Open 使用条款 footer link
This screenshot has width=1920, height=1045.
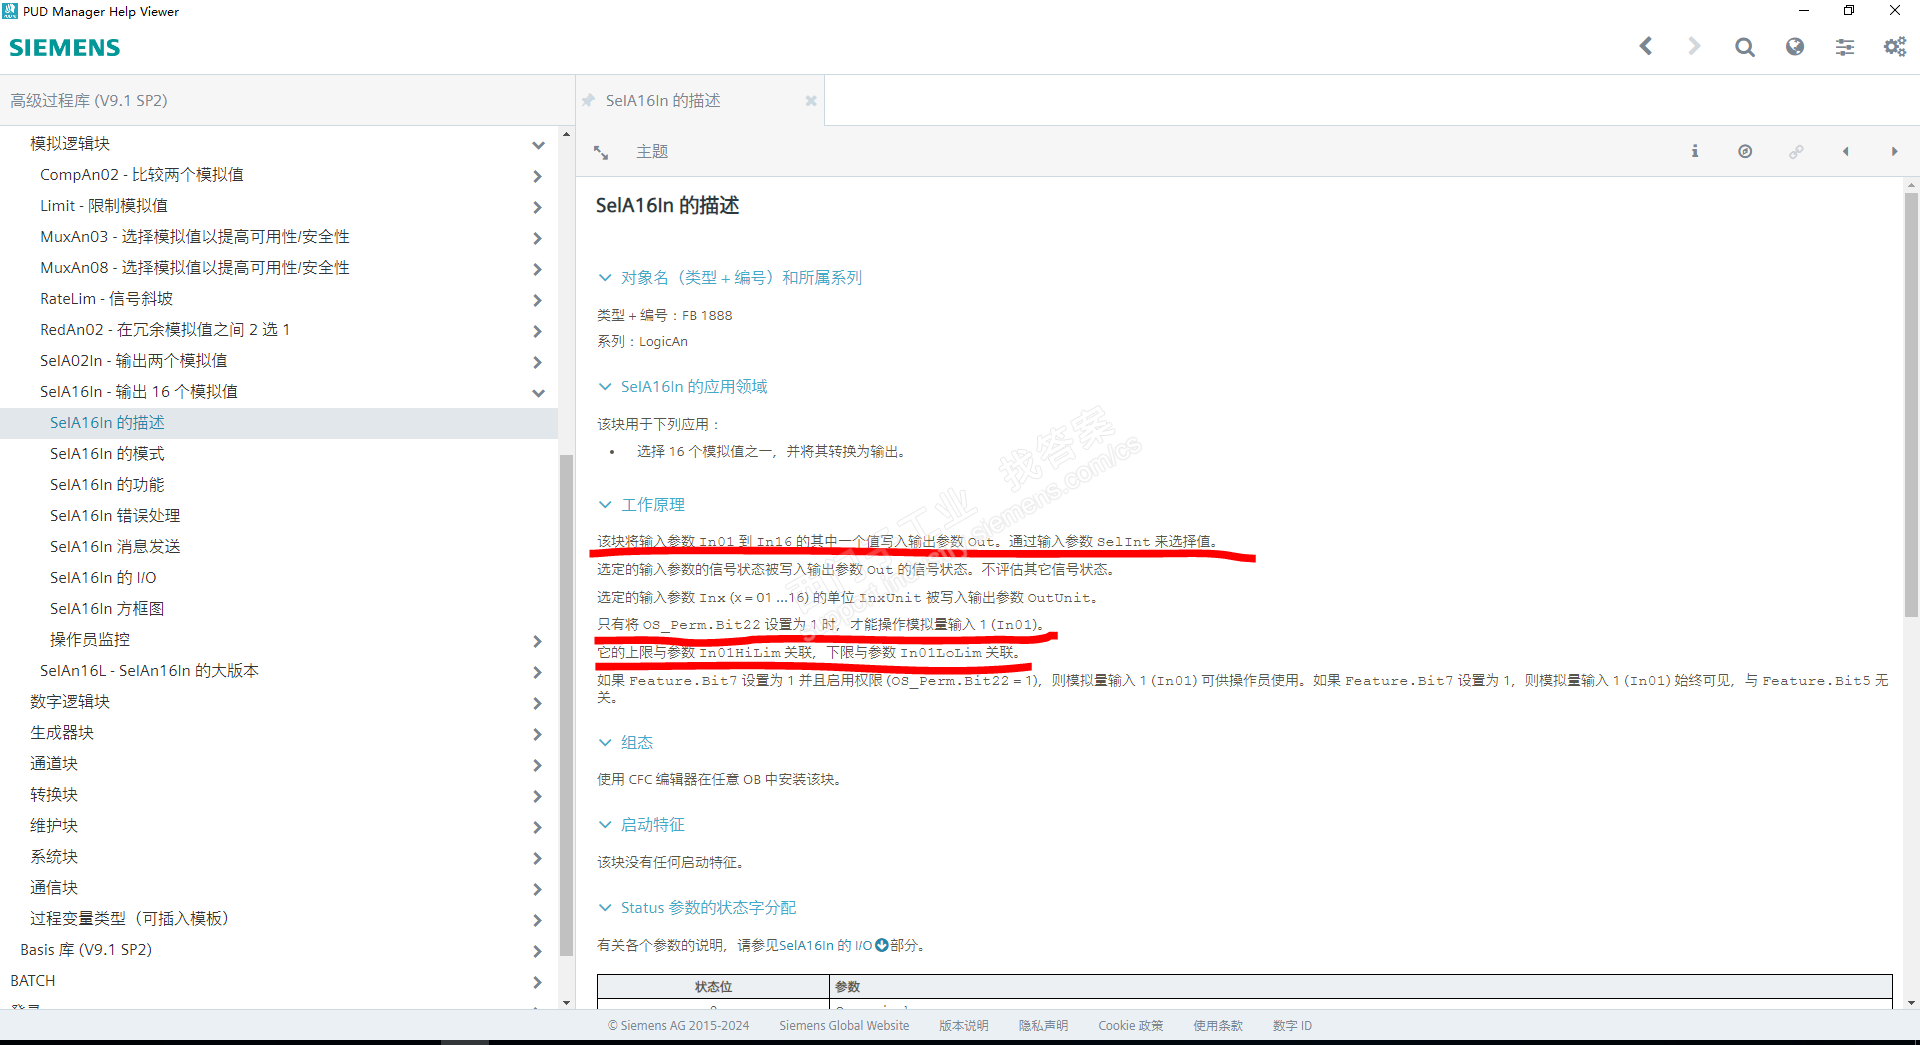point(1218,1026)
